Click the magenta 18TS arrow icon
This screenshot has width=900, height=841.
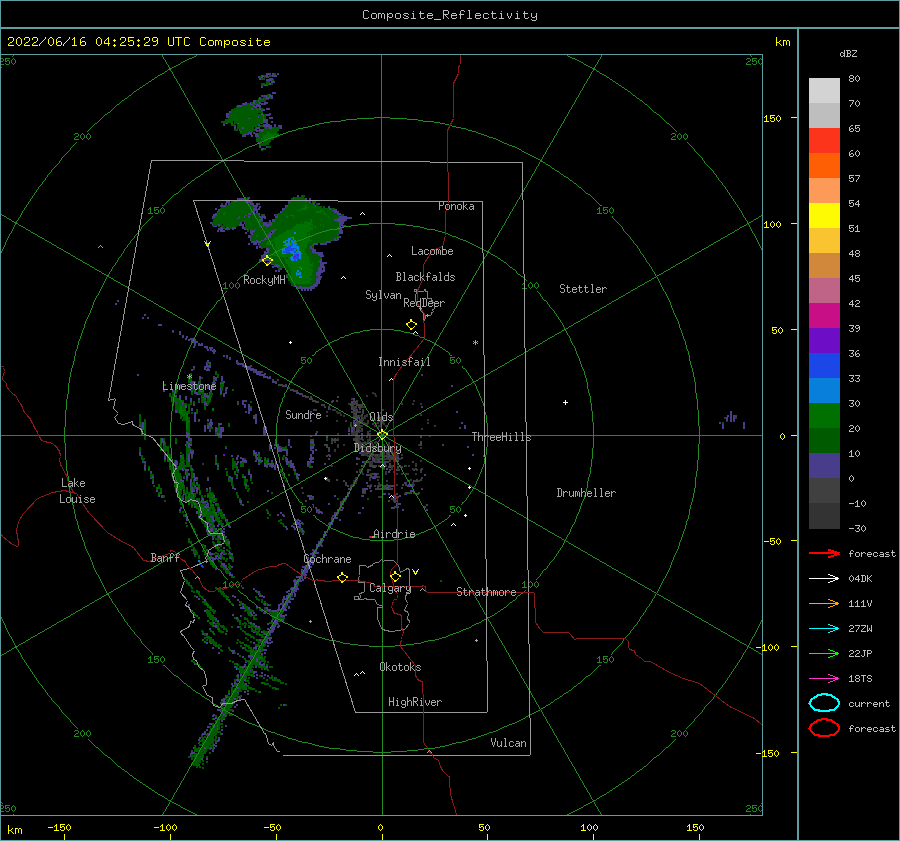824,679
